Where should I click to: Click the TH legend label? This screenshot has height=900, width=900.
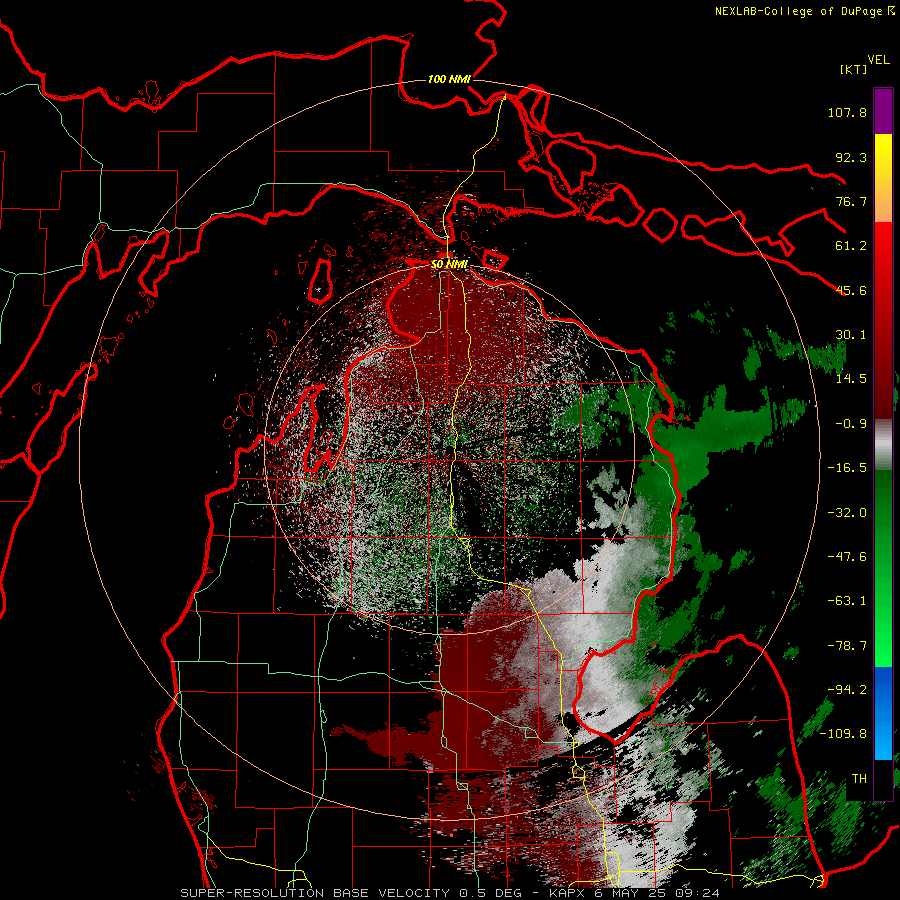tap(859, 779)
